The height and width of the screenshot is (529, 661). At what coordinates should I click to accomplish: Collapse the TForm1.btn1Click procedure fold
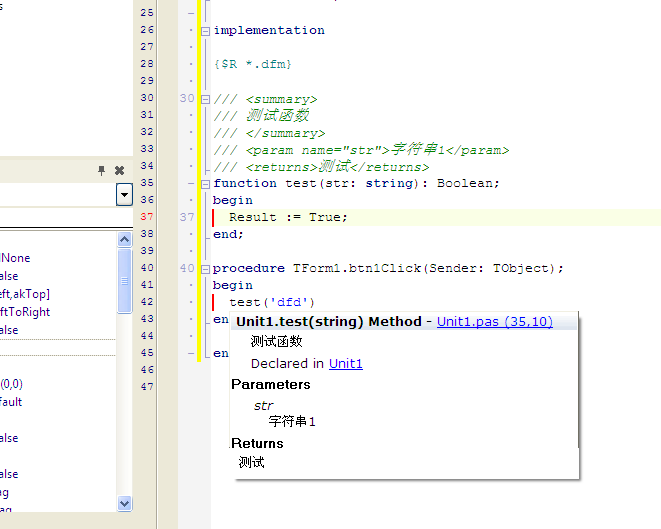tap(206, 269)
